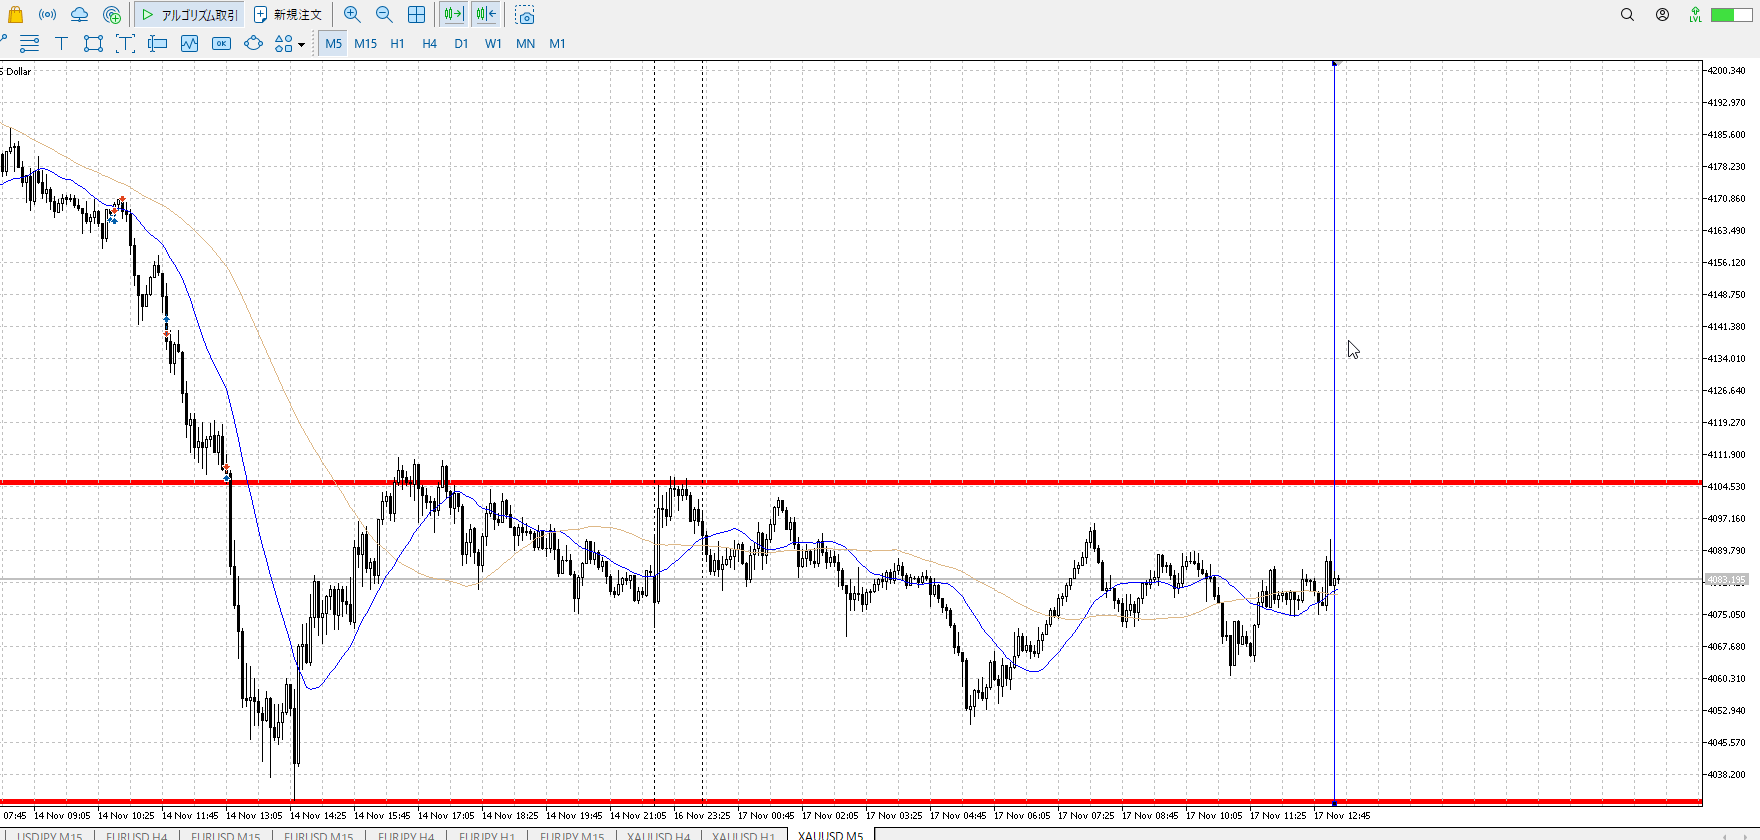Expand the shapes objects dropdown arrow
The image size is (1760, 840).
pyautogui.click(x=301, y=44)
